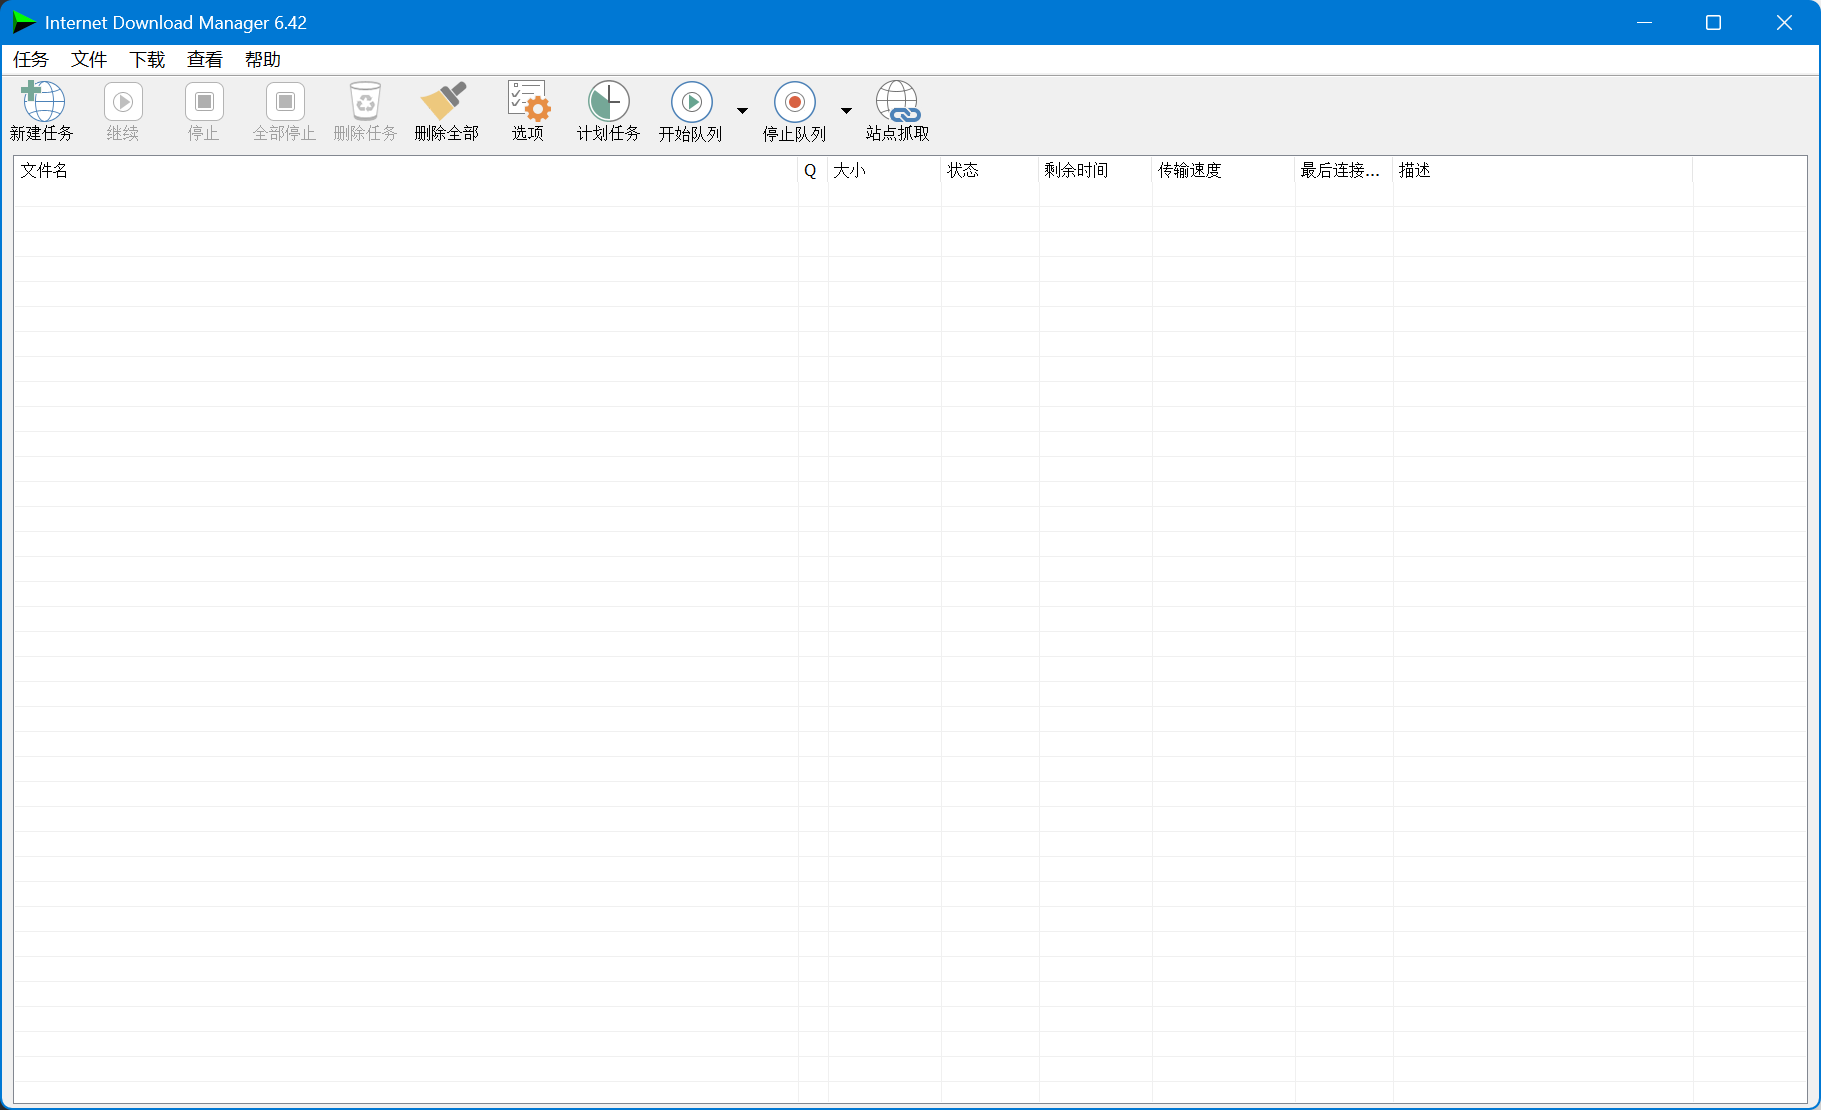This screenshot has height=1110, width=1821.
Task: Click the IDM green arrow title icon
Action: (24, 22)
